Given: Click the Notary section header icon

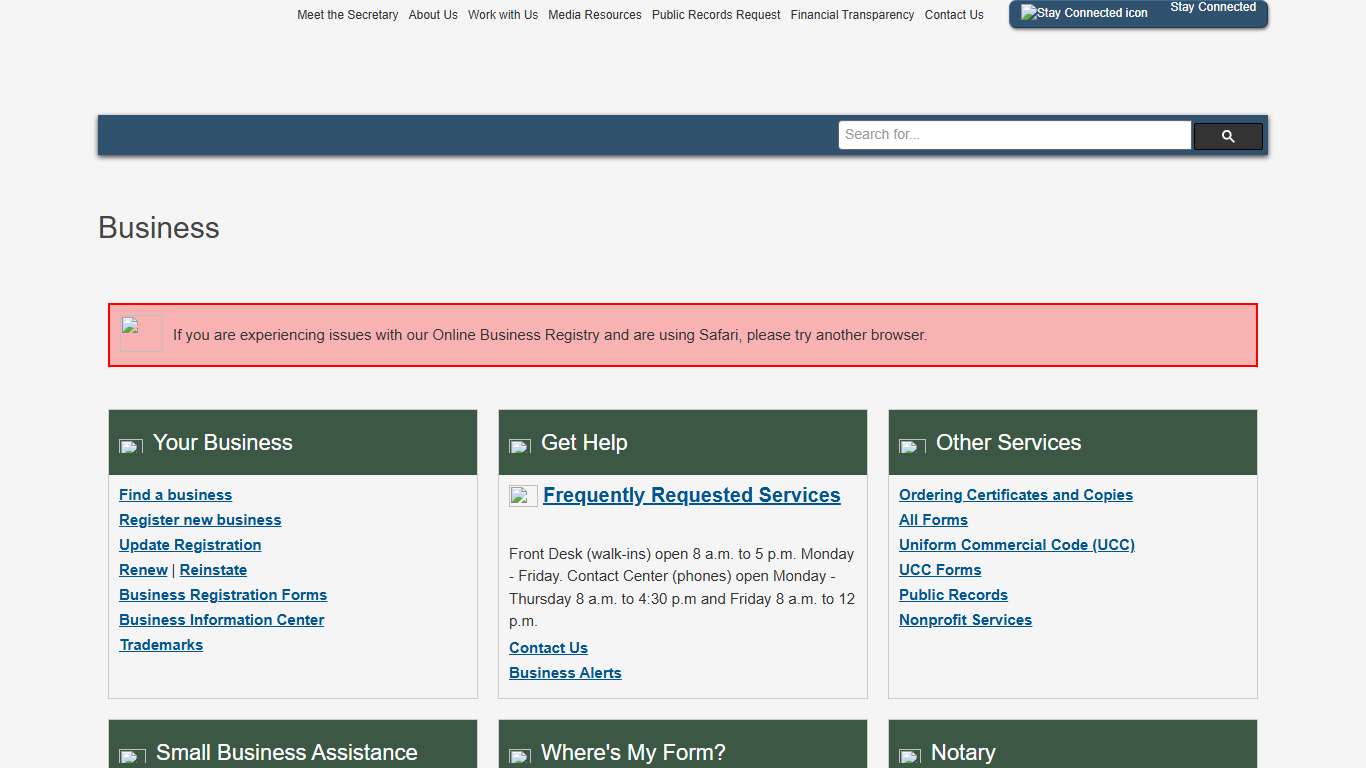Looking at the screenshot, I should click(x=909, y=756).
